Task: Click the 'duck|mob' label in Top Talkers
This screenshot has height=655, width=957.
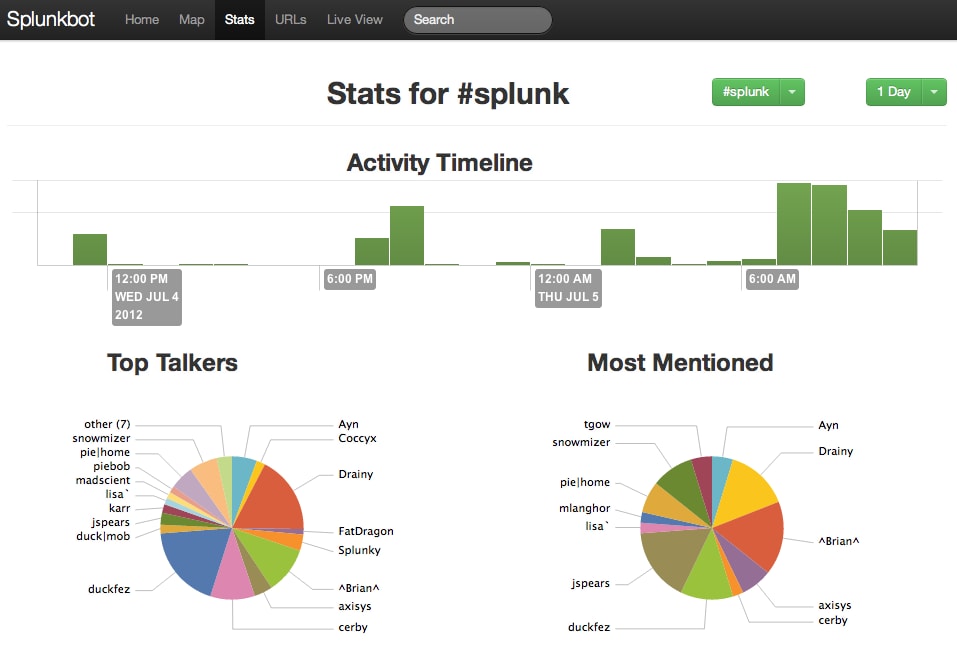Action: point(103,537)
